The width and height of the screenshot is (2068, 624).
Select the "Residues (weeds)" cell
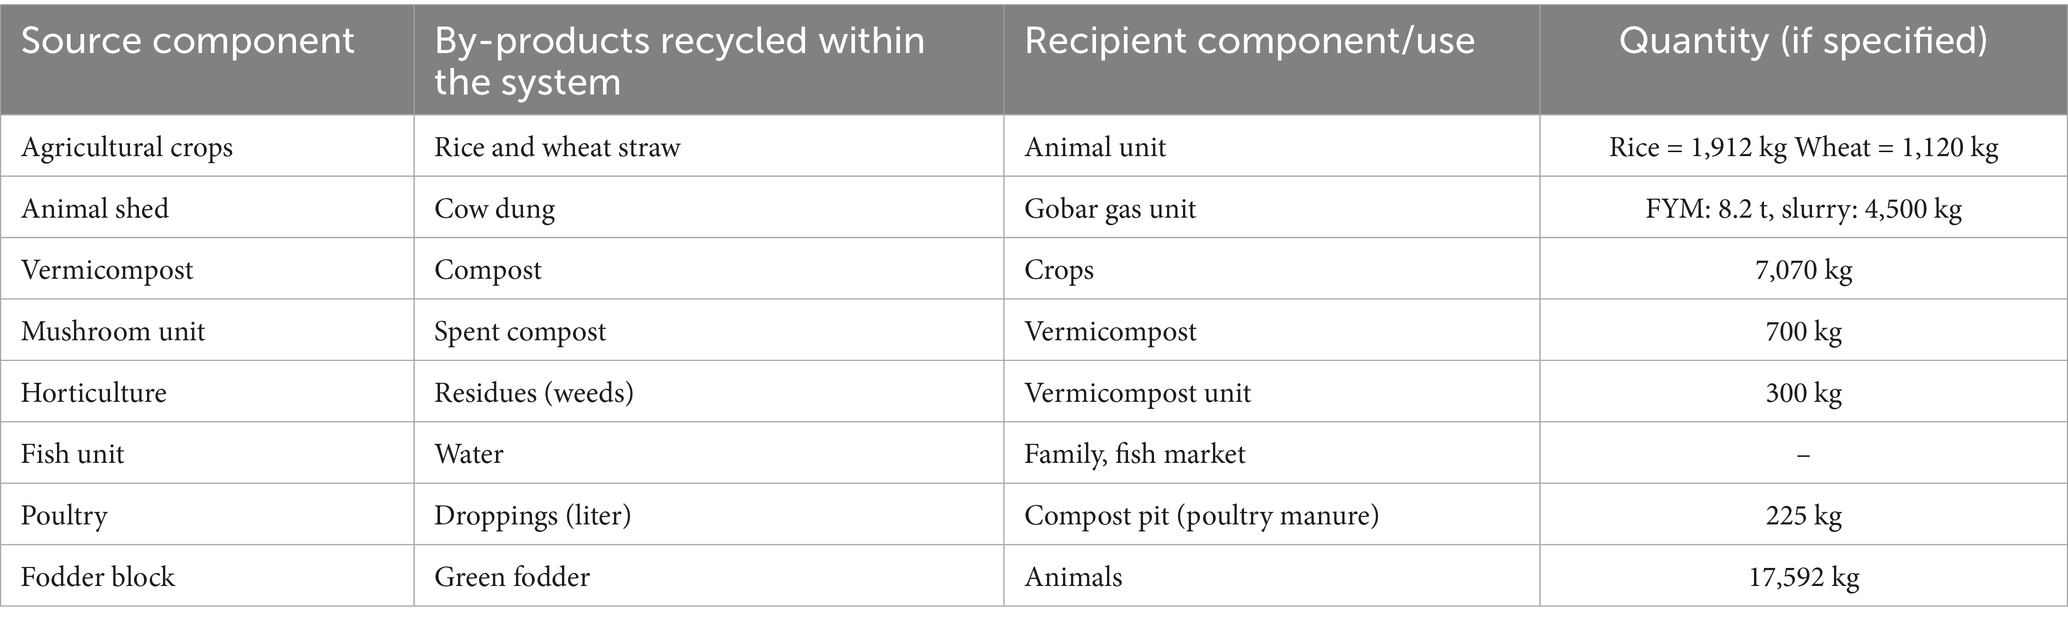point(534,392)
